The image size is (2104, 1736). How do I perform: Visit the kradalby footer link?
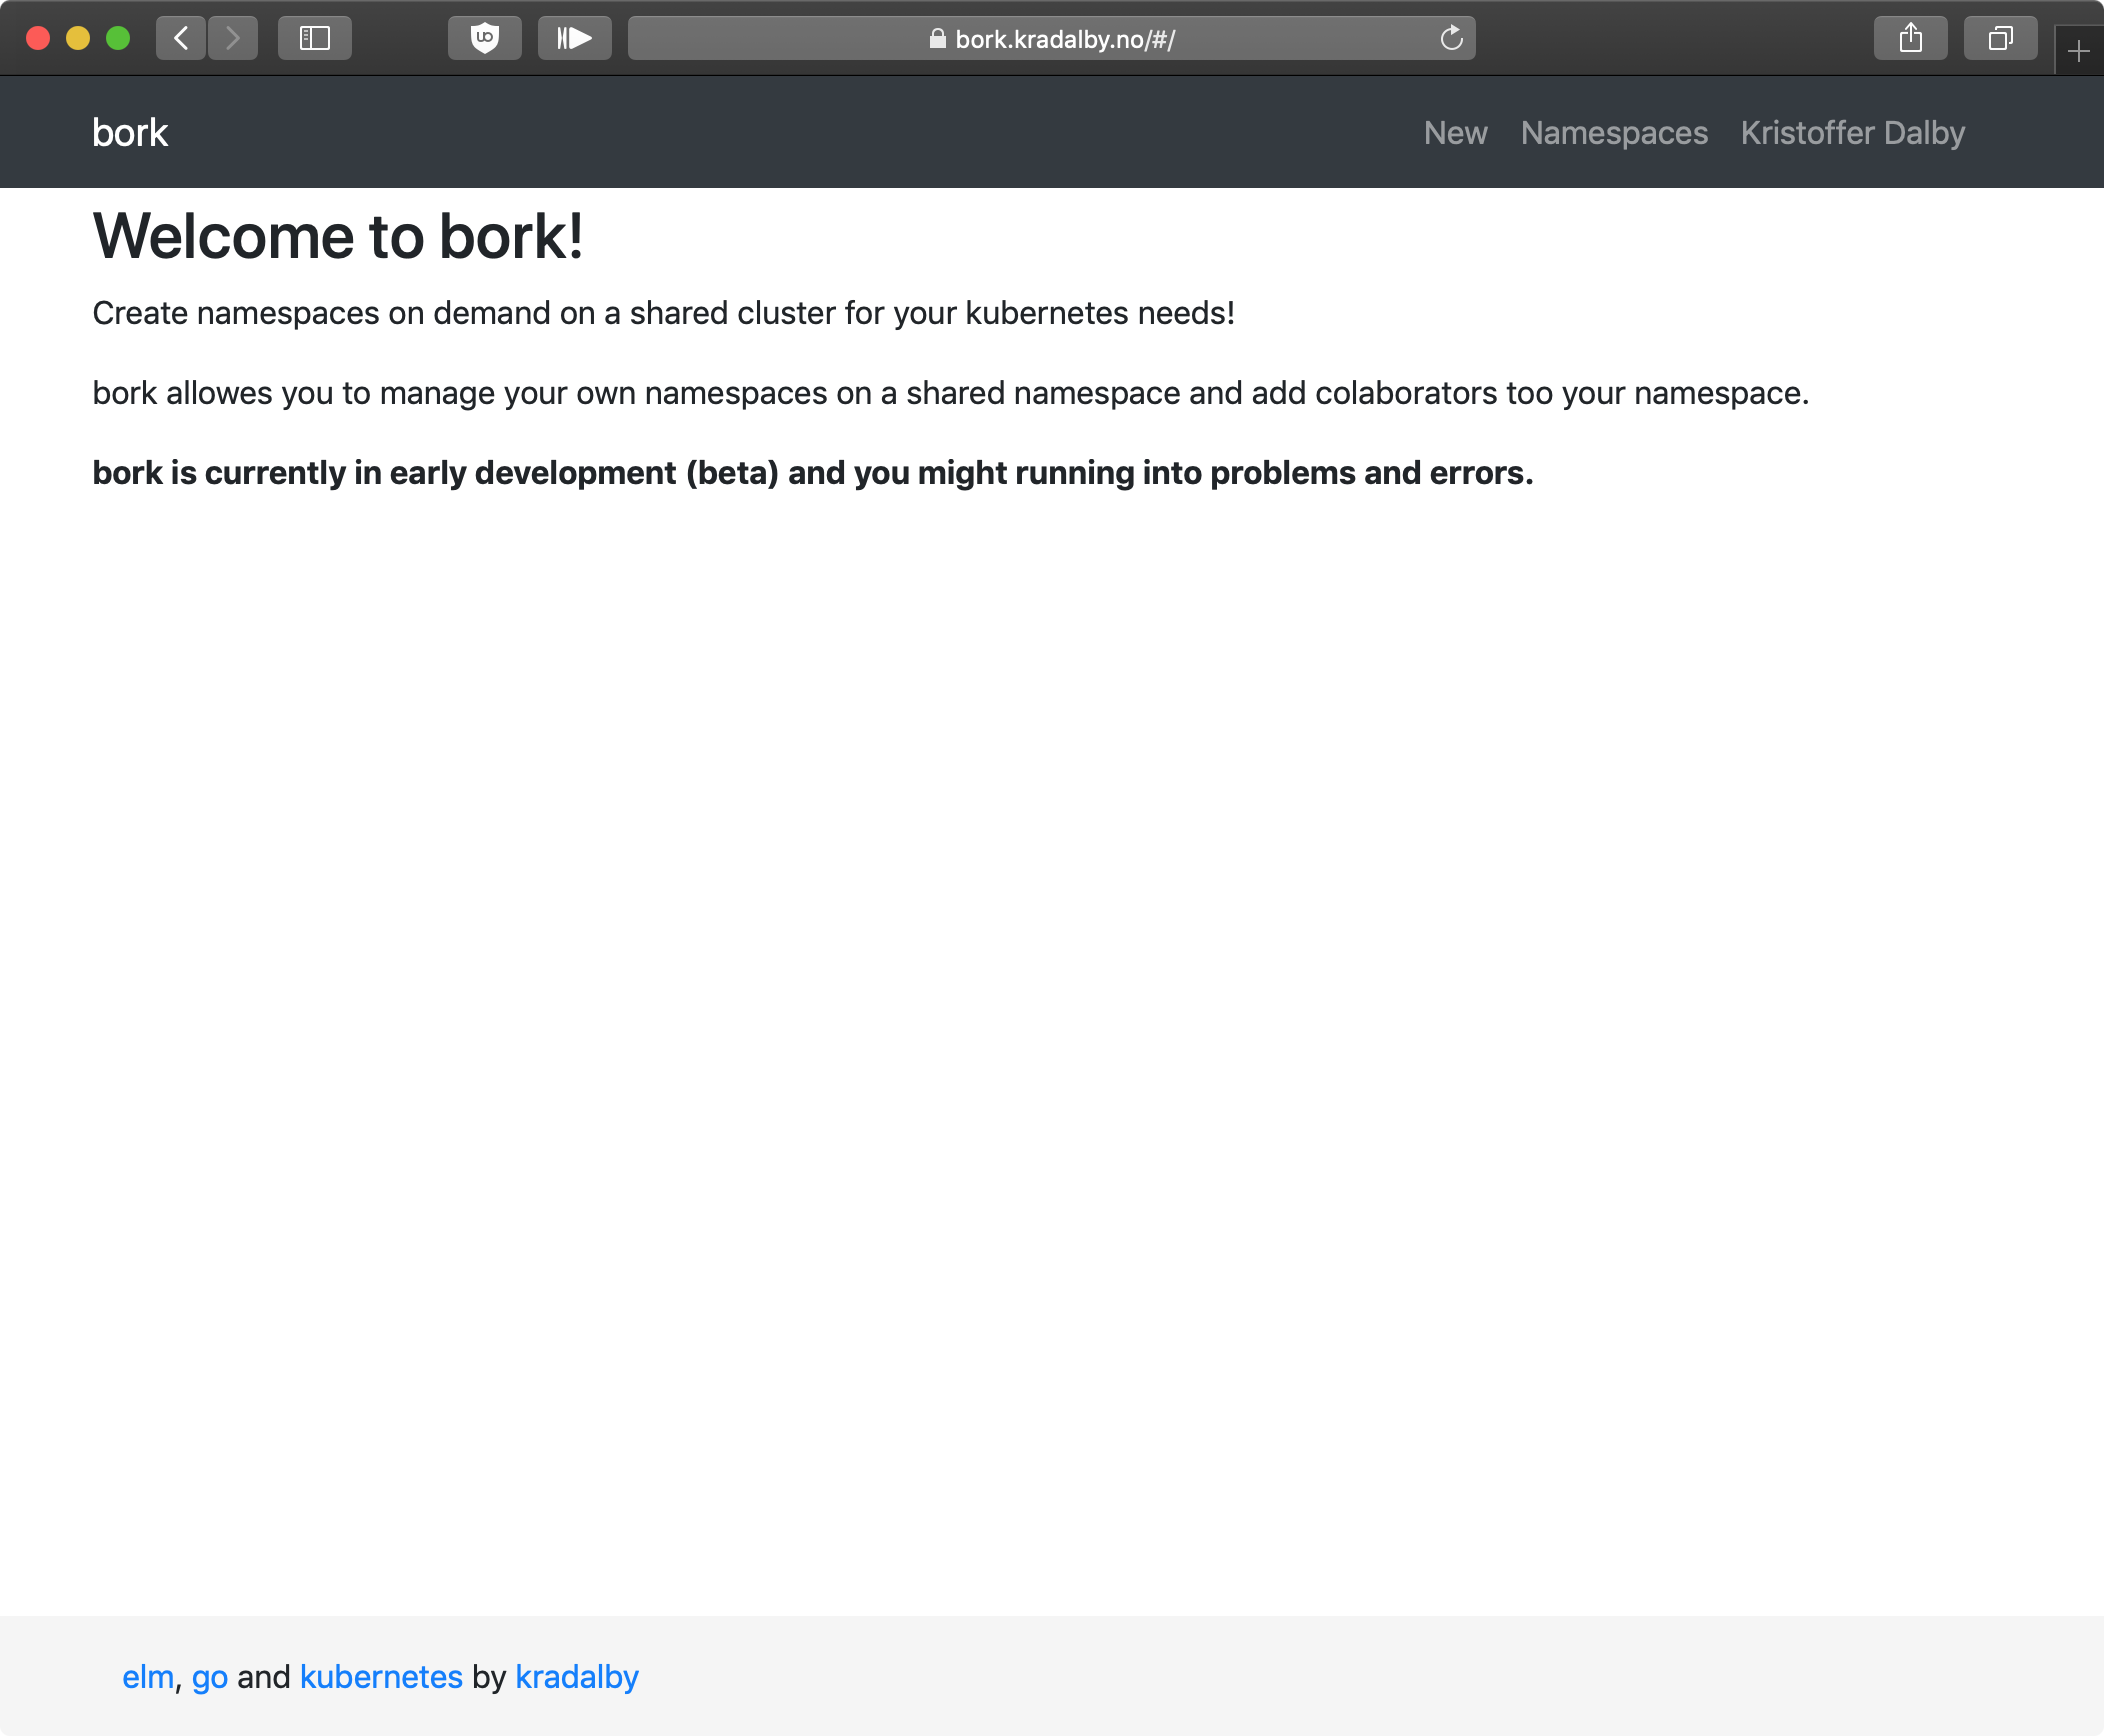point(577,1677)
